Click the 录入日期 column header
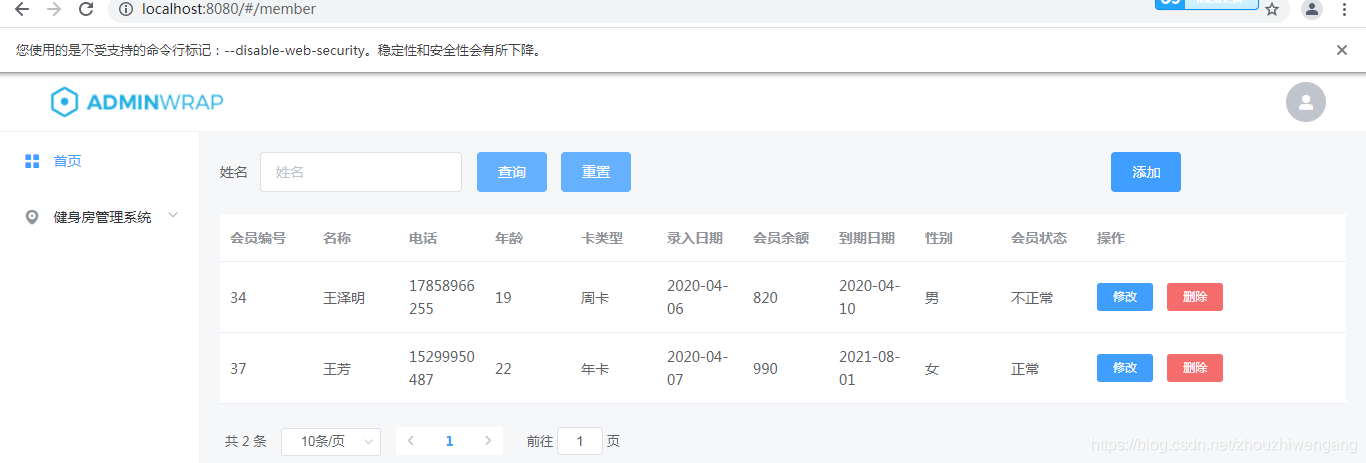The width and height of the screenshot is (1366, 463). click(695, 238)
